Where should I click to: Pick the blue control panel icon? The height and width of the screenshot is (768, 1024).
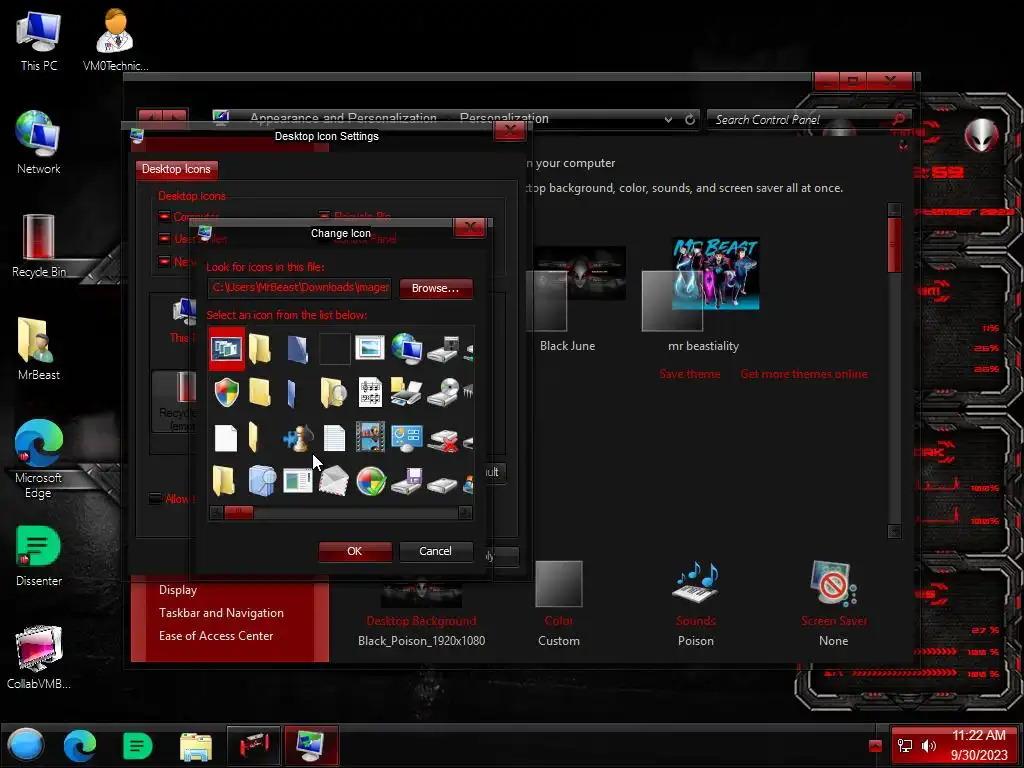point(406,438)
